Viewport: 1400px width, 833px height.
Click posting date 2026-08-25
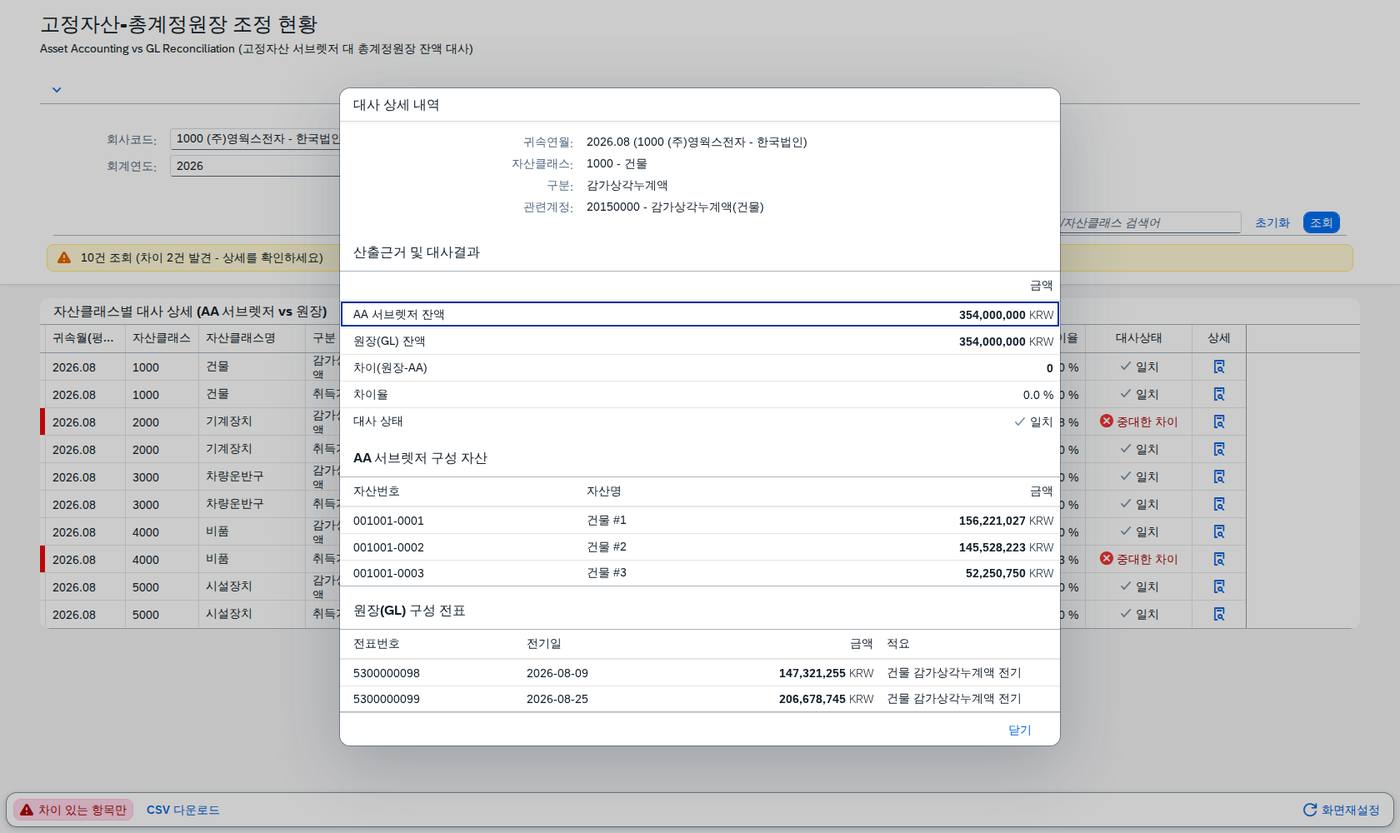557,699
